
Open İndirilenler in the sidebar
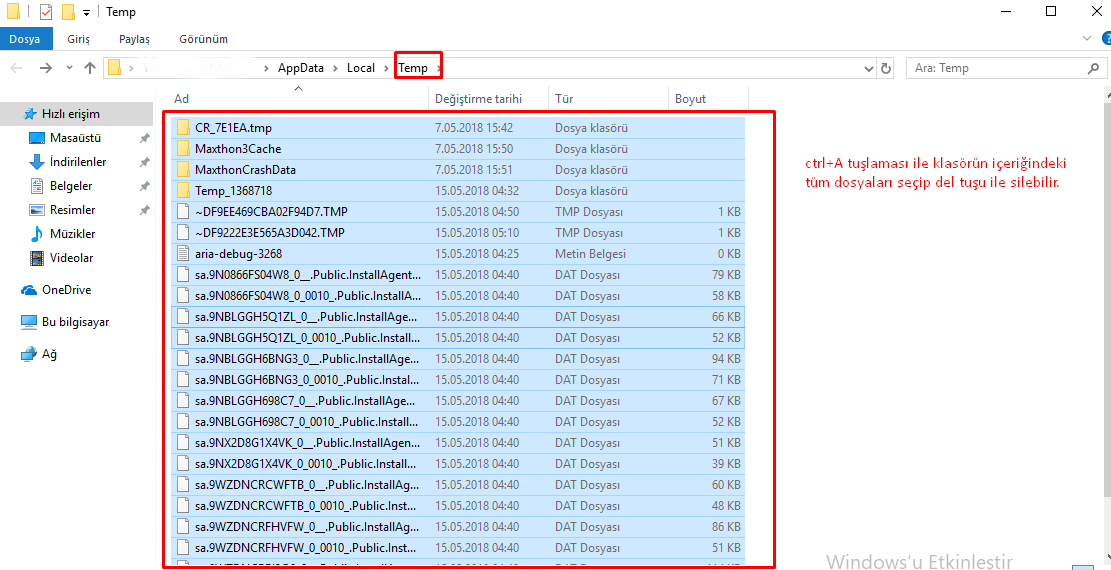point(77,162)
